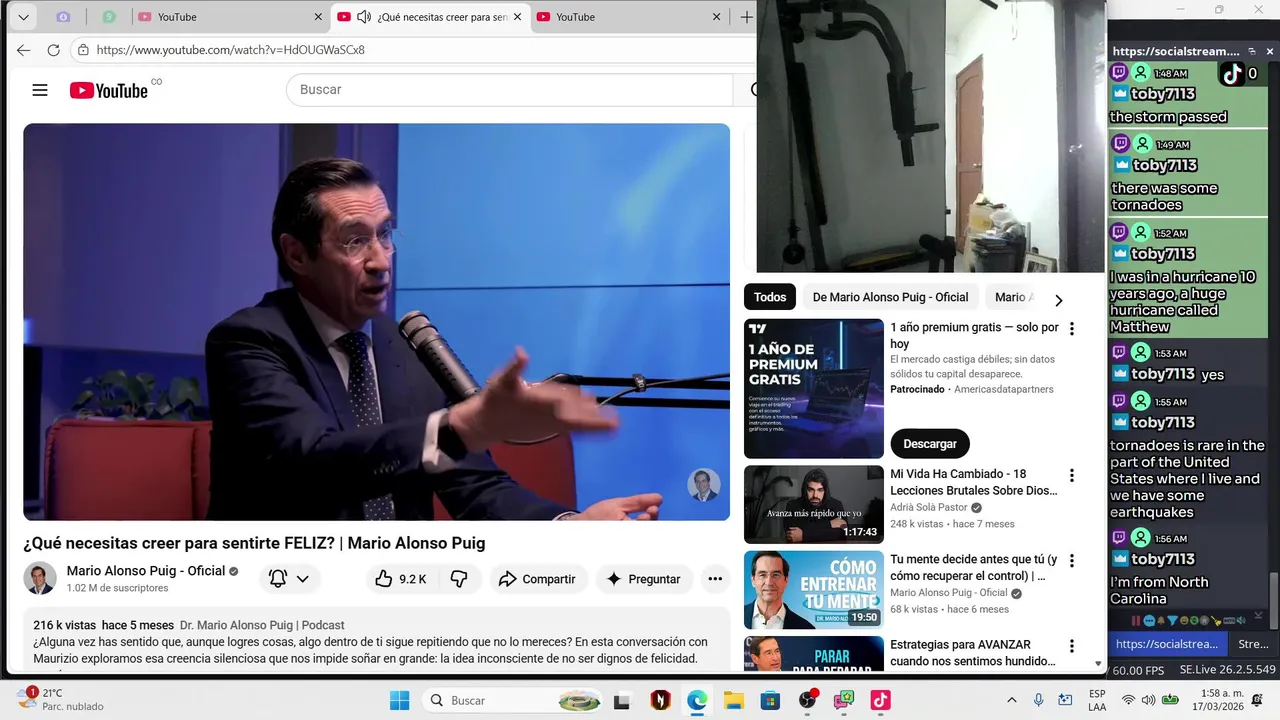Open a new browser tab with plus
This screenshot has width=1280, height=720.
coord(746,17)
